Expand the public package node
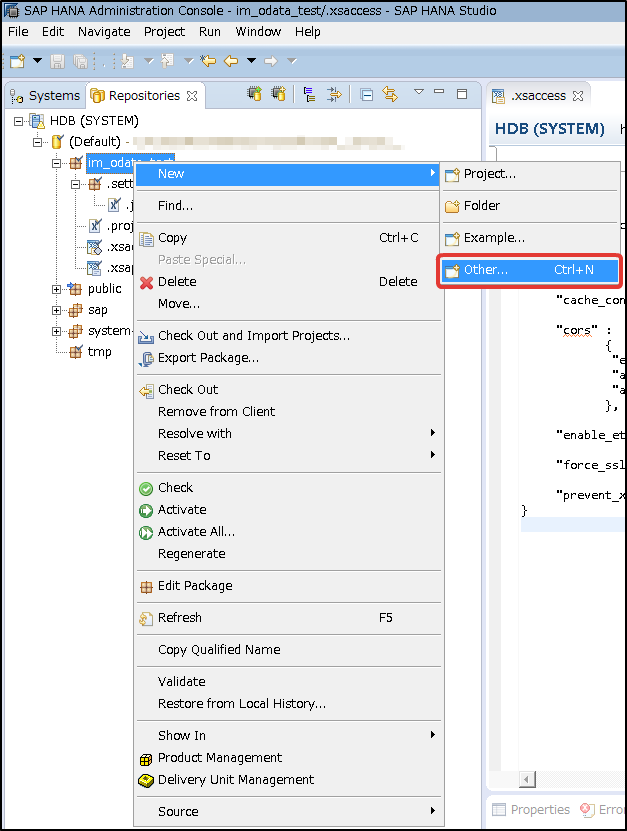The height and width of the screenshot is (831, 627). coord(56,289)
